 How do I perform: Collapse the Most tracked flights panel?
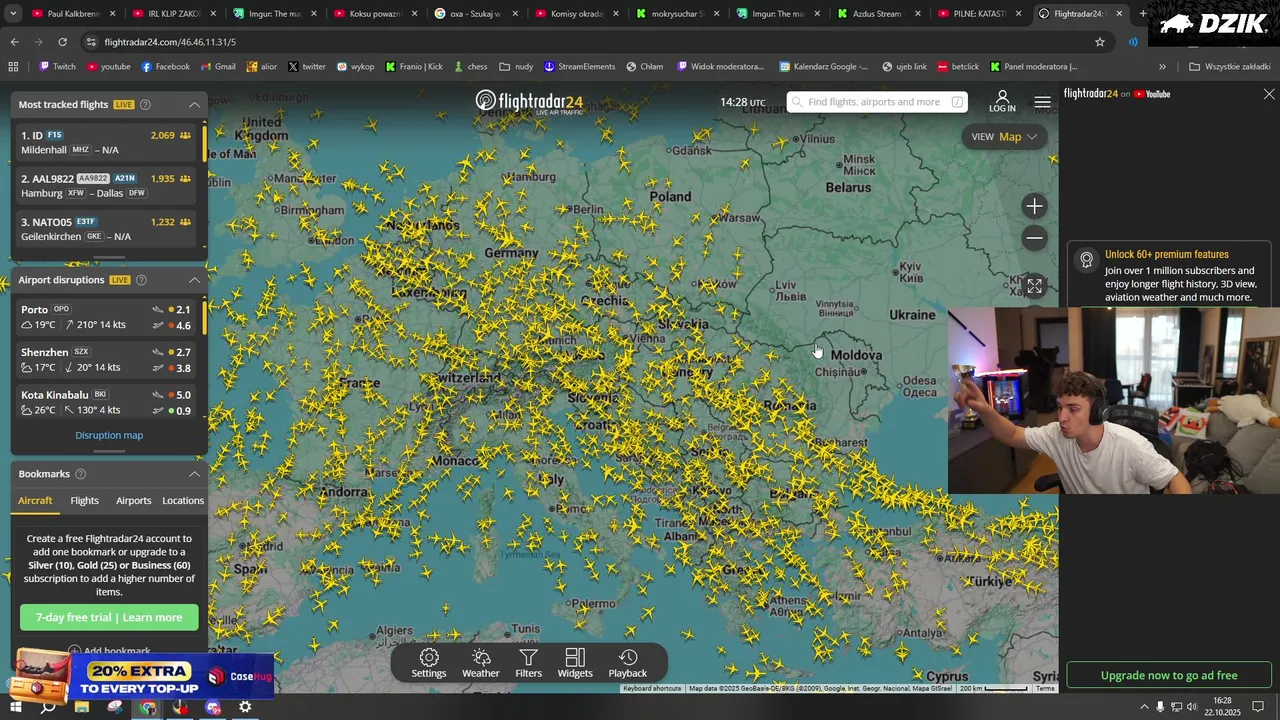(194, 104)
